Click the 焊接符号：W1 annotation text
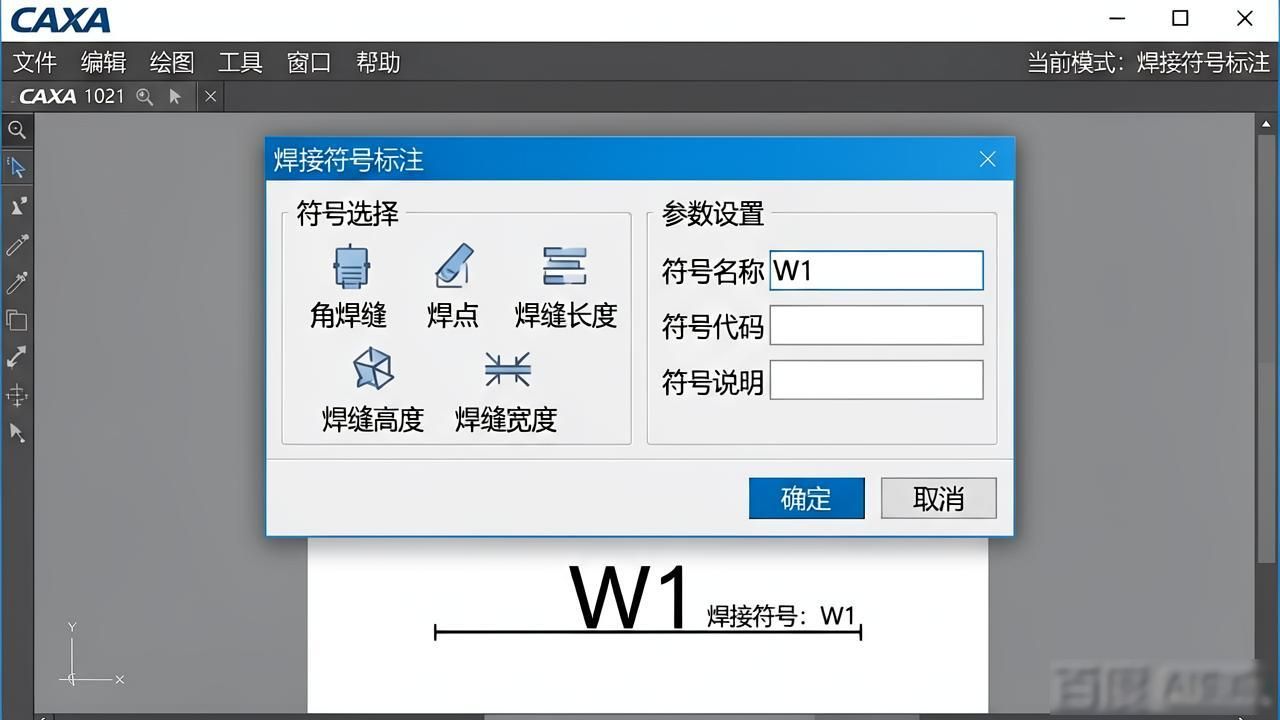 coord(781,615)
